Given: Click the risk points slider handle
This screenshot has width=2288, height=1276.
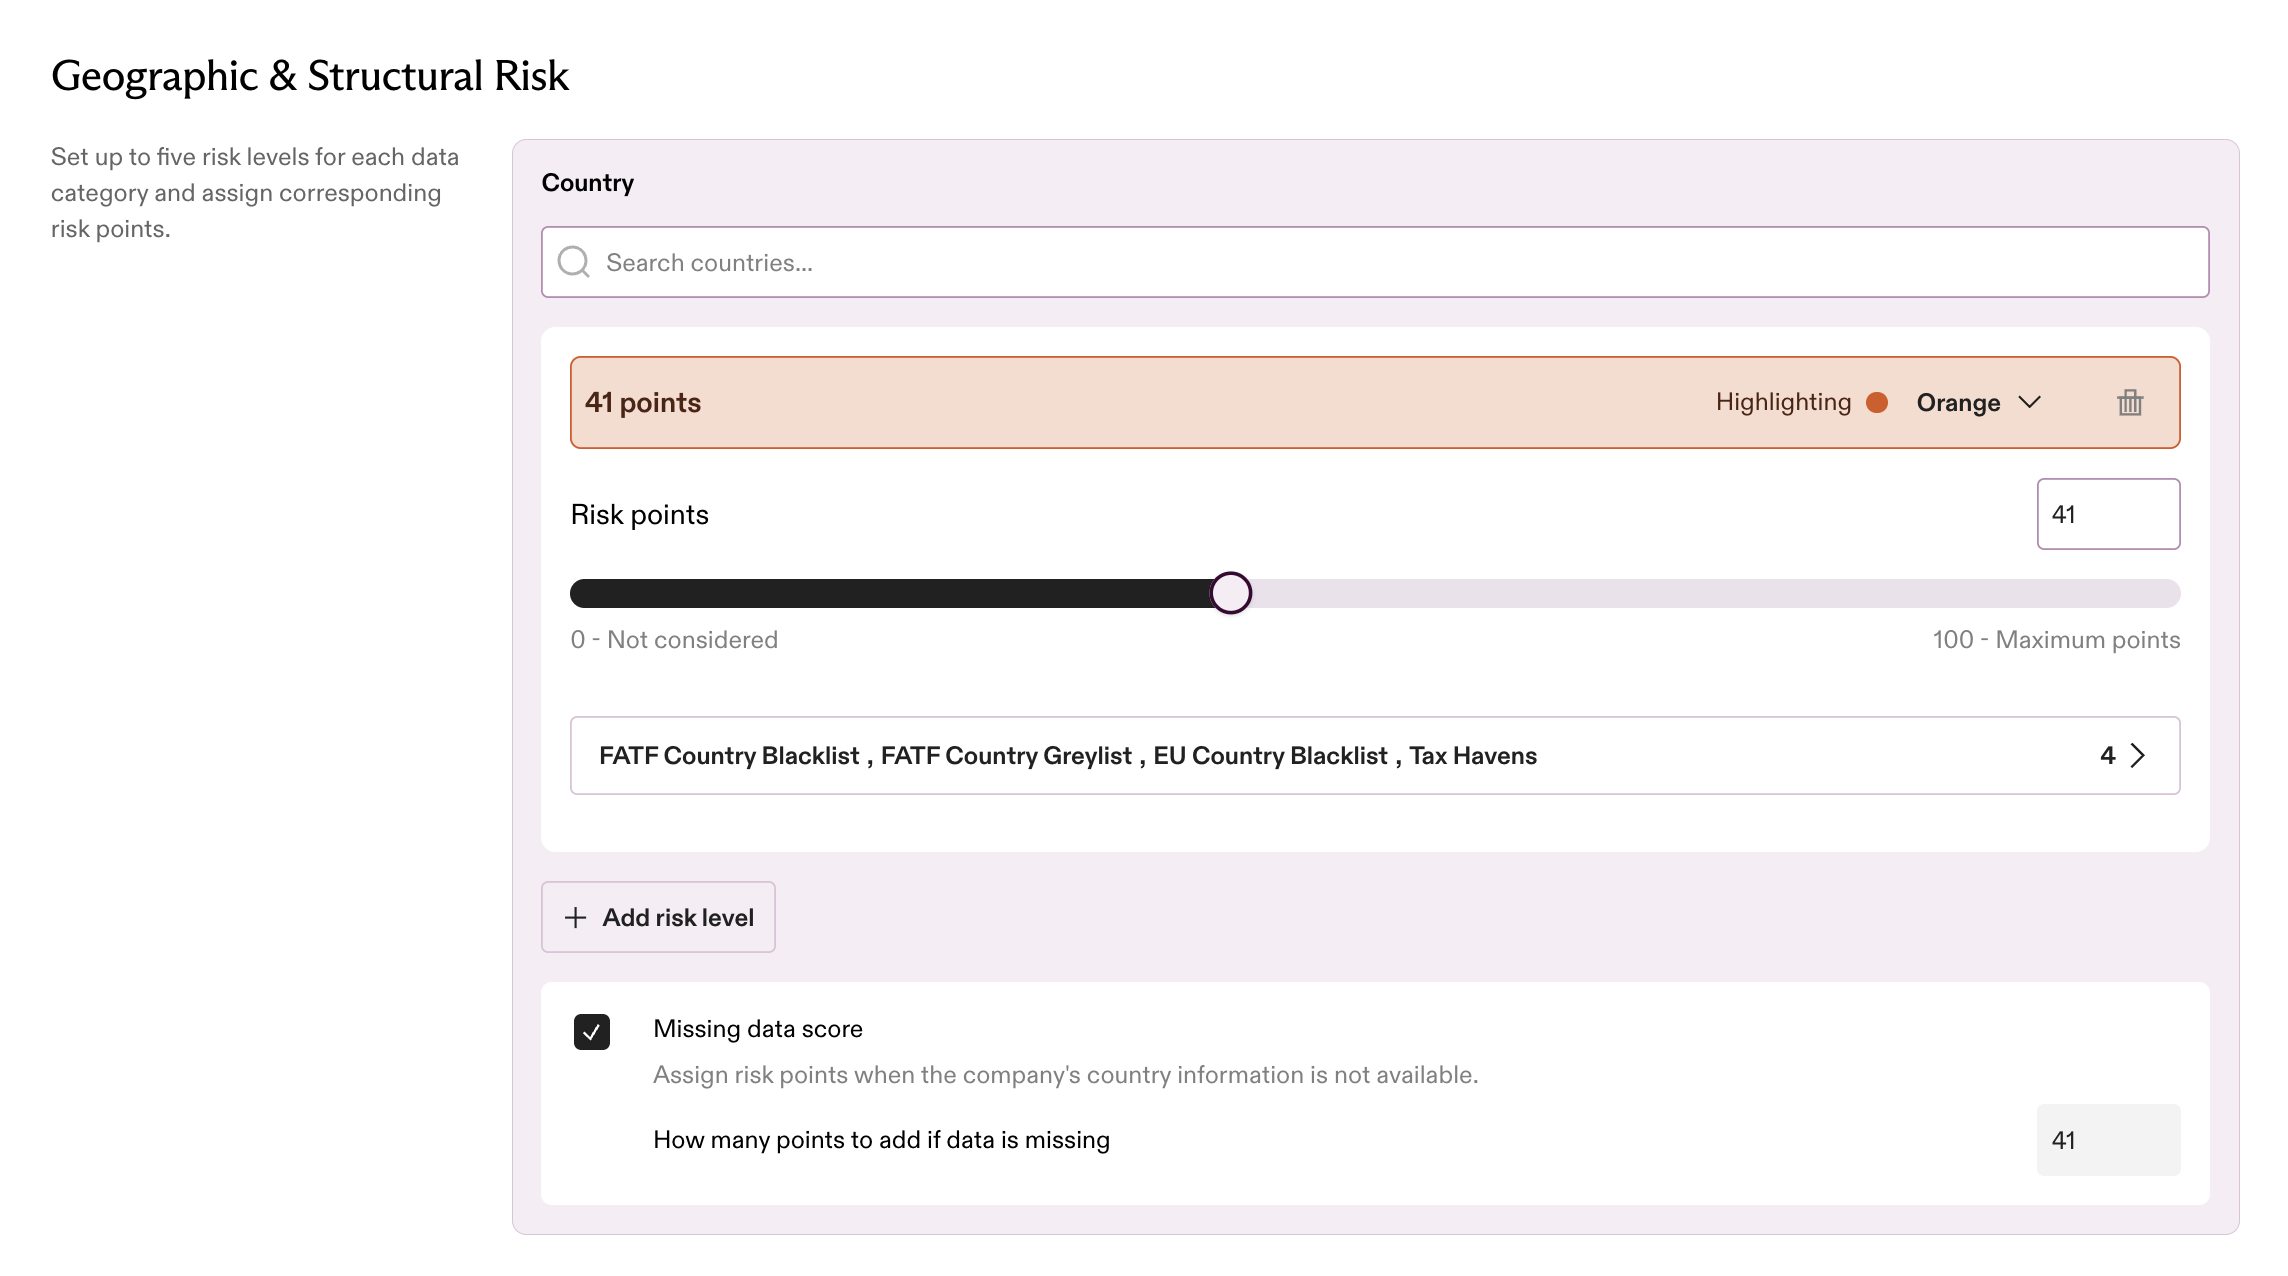Looking at the screenshot, I should coord(1231,593).
